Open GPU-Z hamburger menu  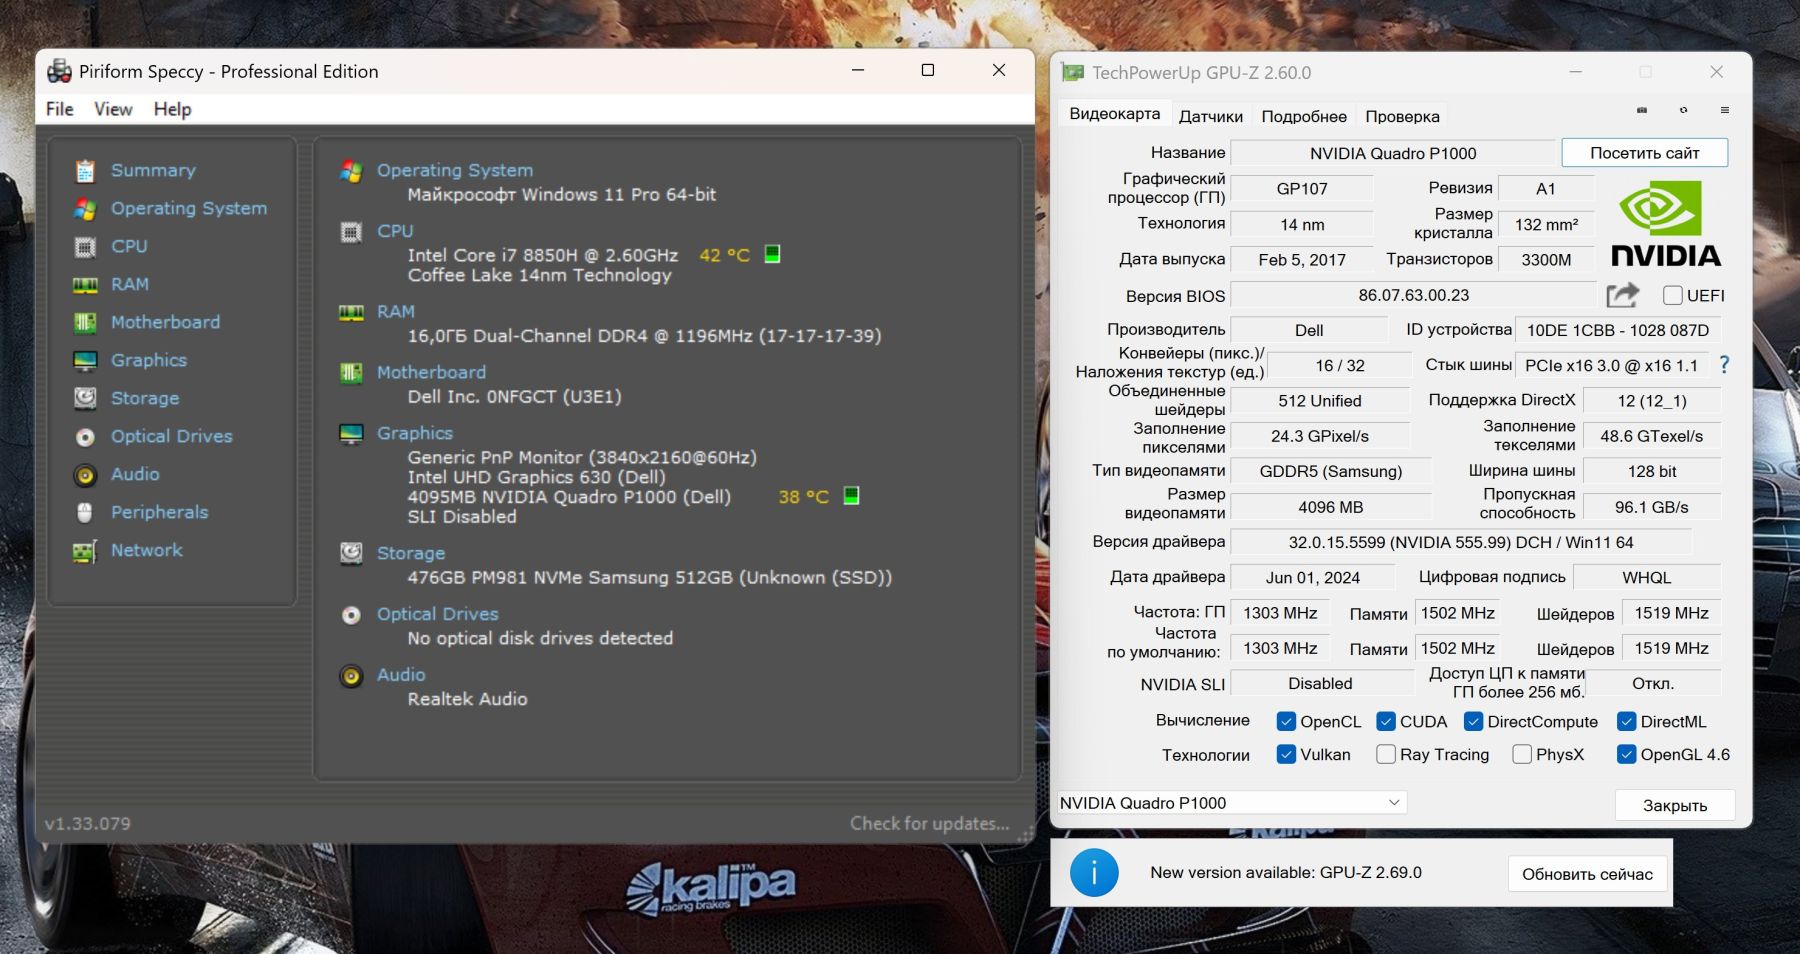point(1725,110)
